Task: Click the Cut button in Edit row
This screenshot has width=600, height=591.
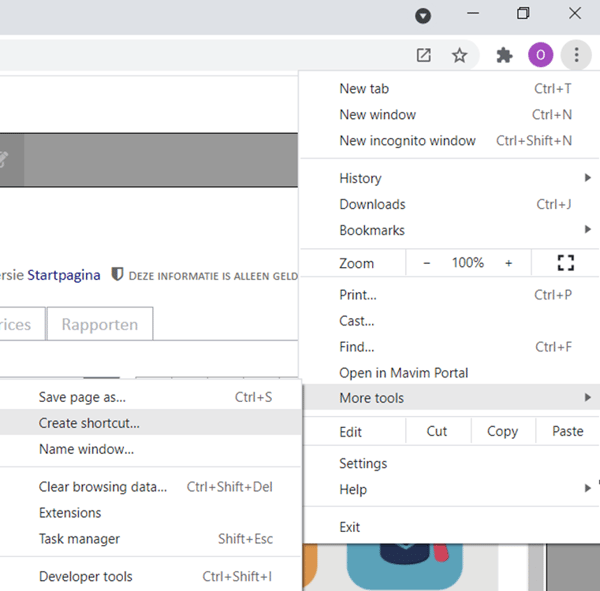Action: click(x=437, y=431)
